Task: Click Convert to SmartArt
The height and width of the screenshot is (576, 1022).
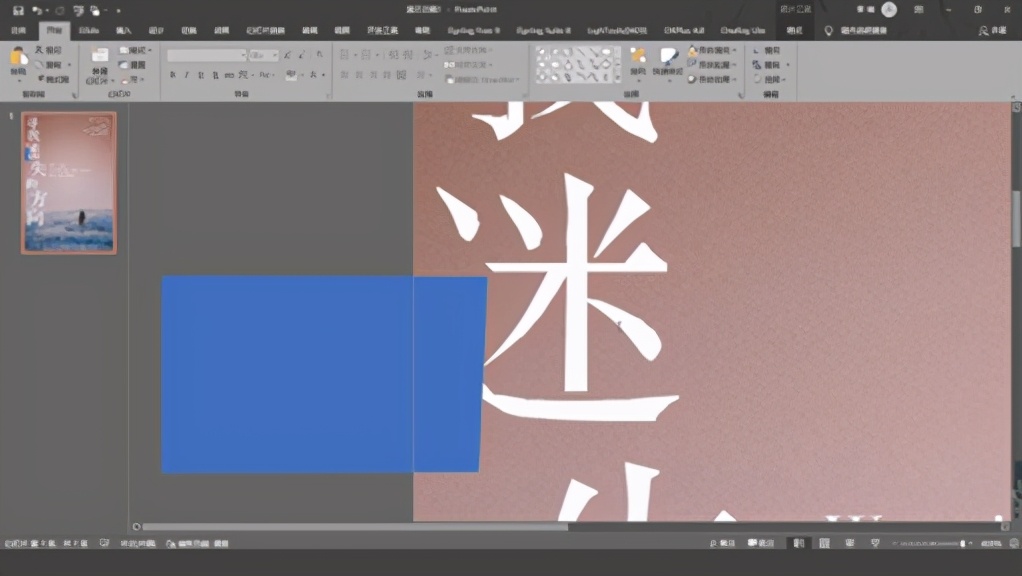Action: [x=482, y=79]
